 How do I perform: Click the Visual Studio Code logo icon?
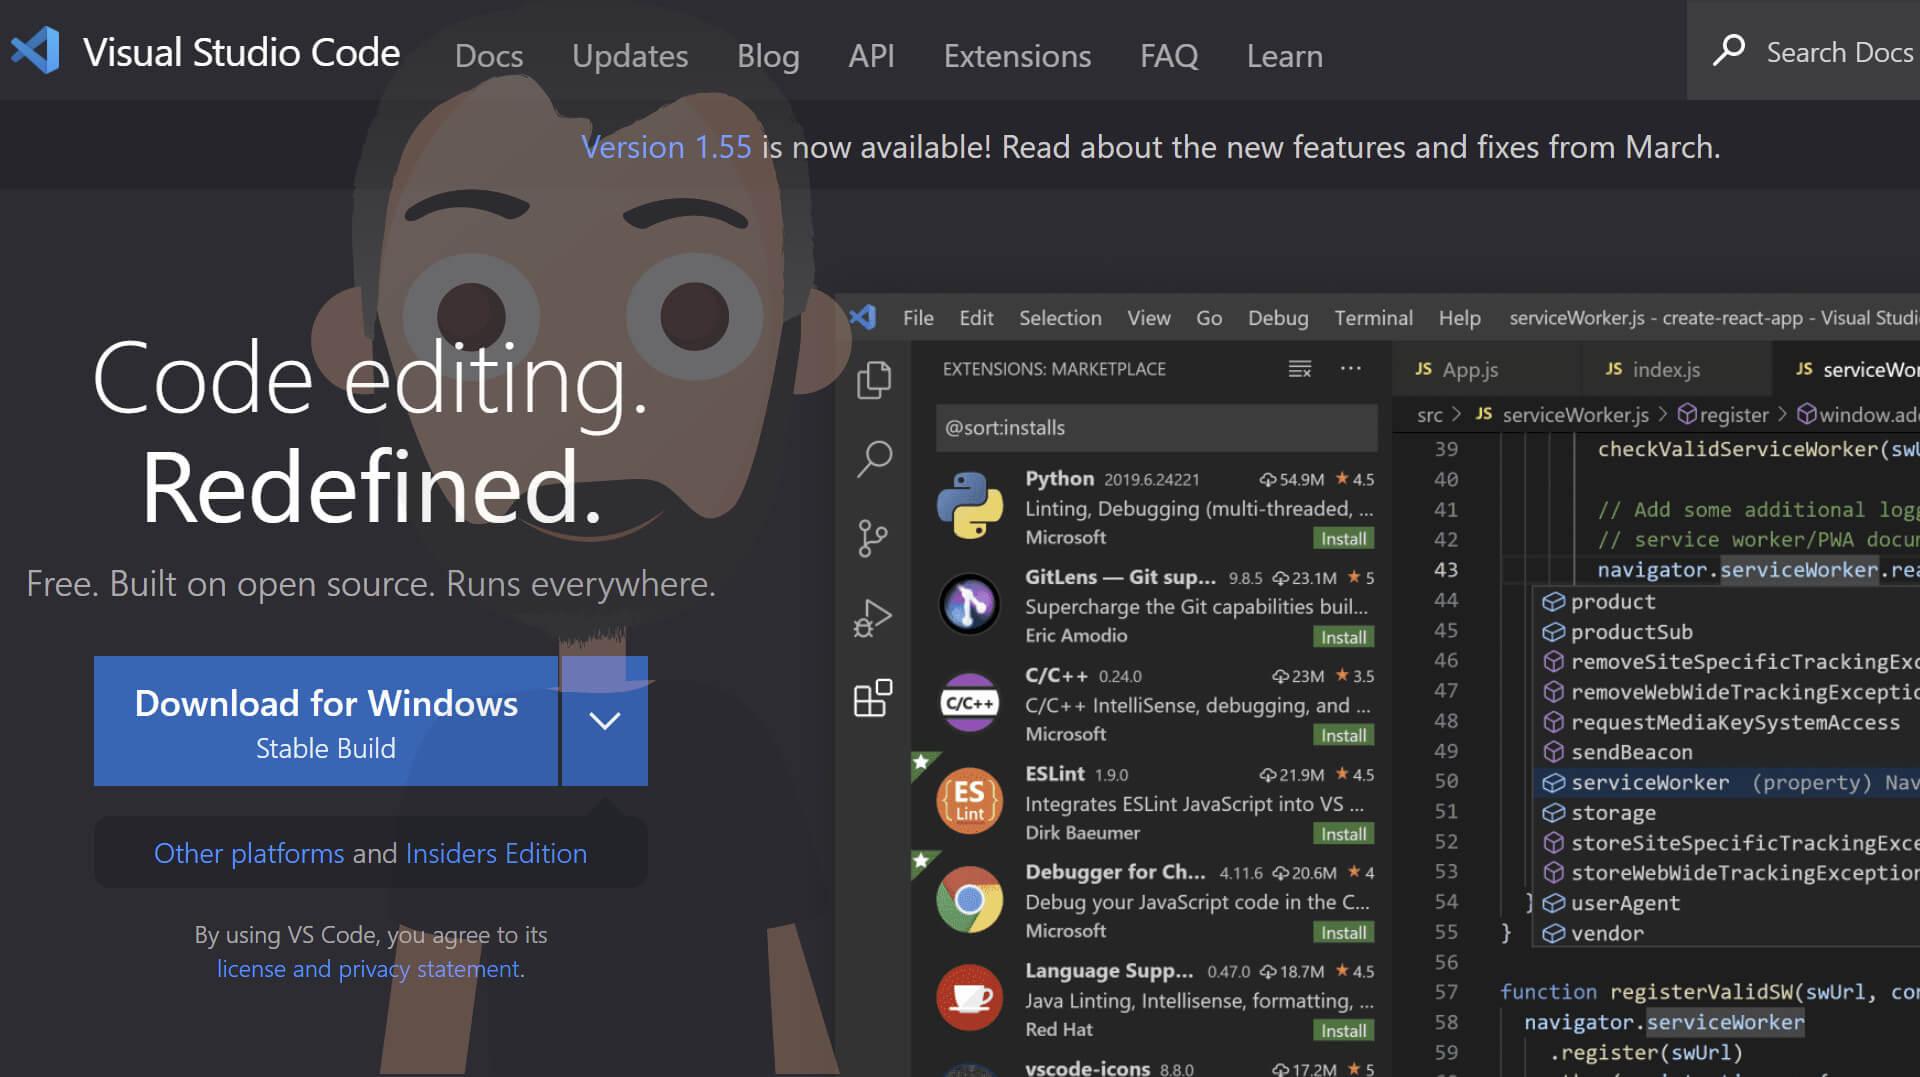click(x=36, y=50)
